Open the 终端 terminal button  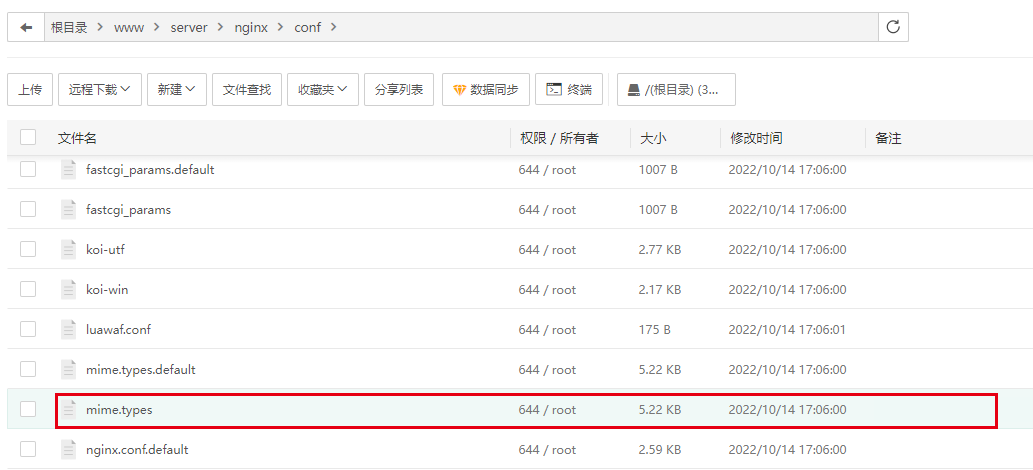pyautogui.click(x=569, y=90)
